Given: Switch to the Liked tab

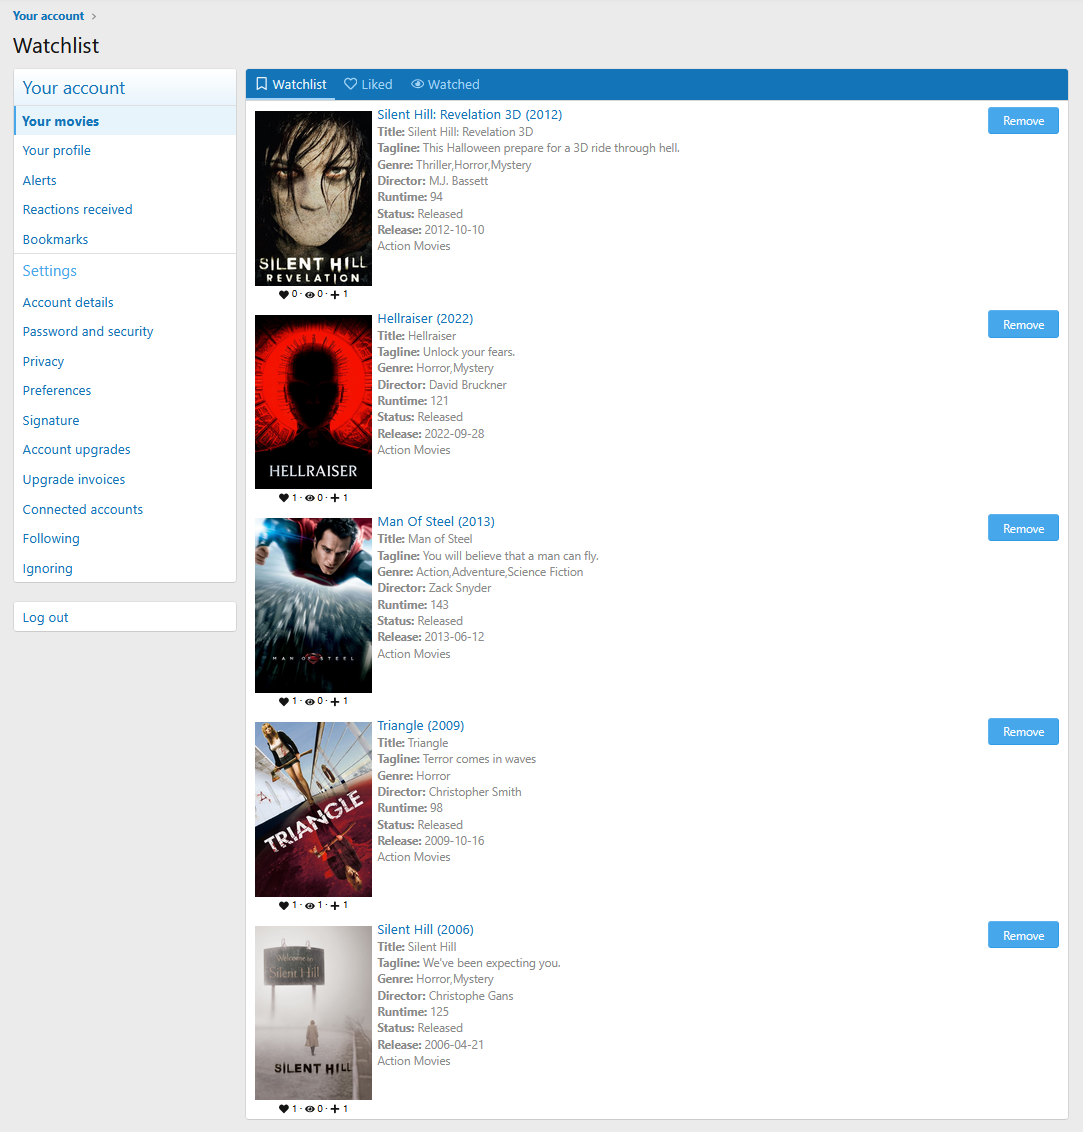Looking at the screenshot, I should [x=368, y=84].
